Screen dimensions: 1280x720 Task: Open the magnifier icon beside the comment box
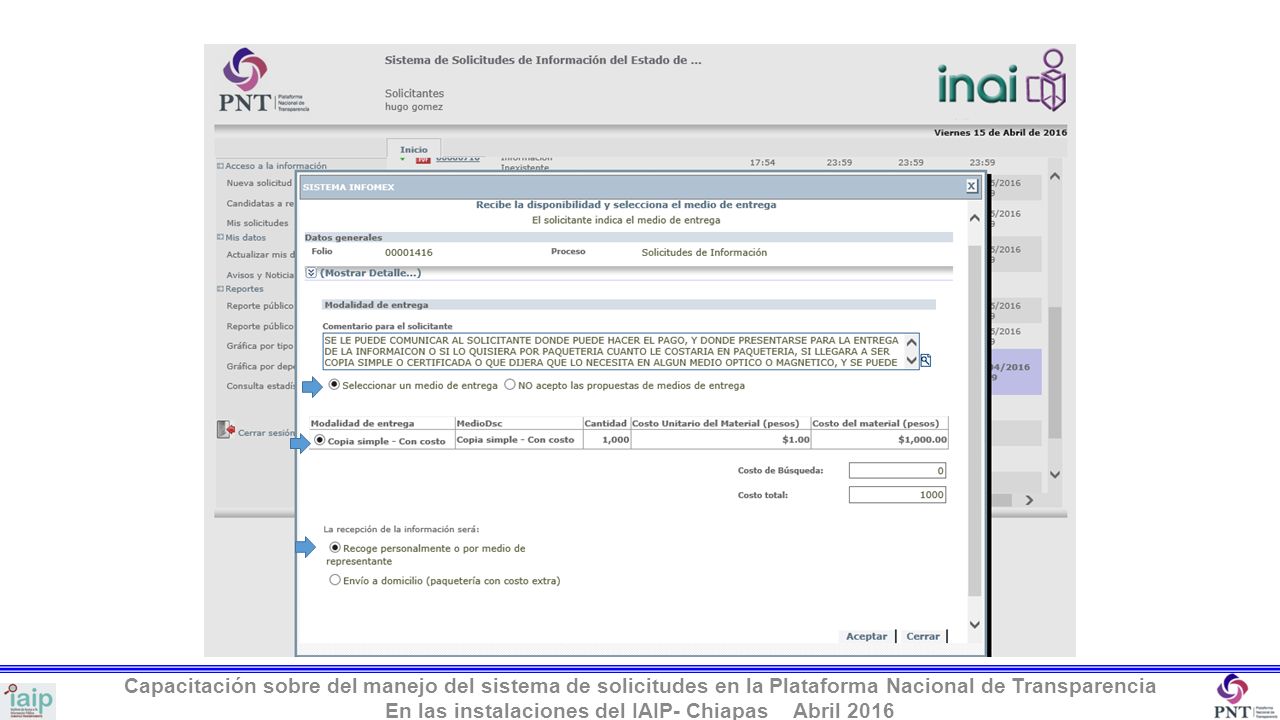pos(926,361)
